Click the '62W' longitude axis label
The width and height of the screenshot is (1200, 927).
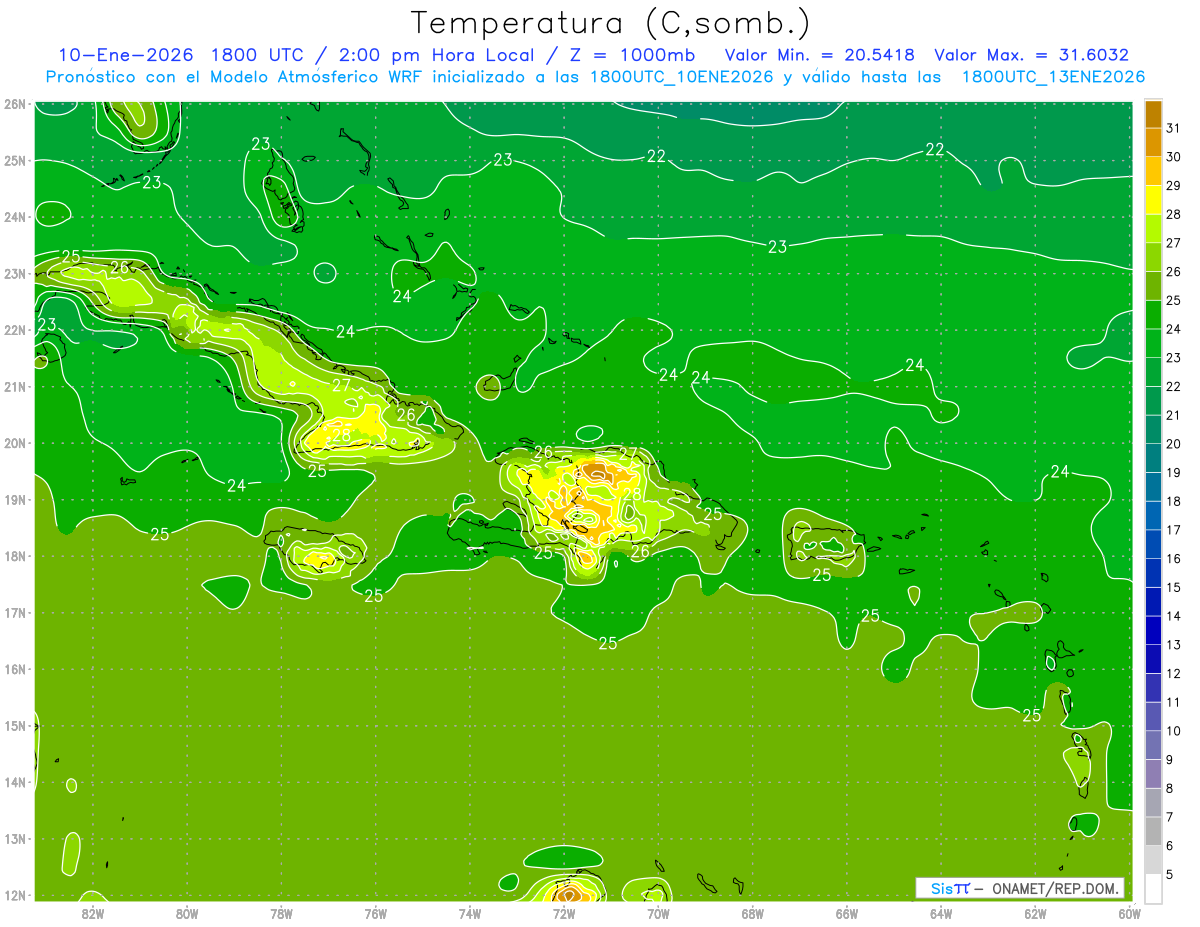pos(1035,913)
